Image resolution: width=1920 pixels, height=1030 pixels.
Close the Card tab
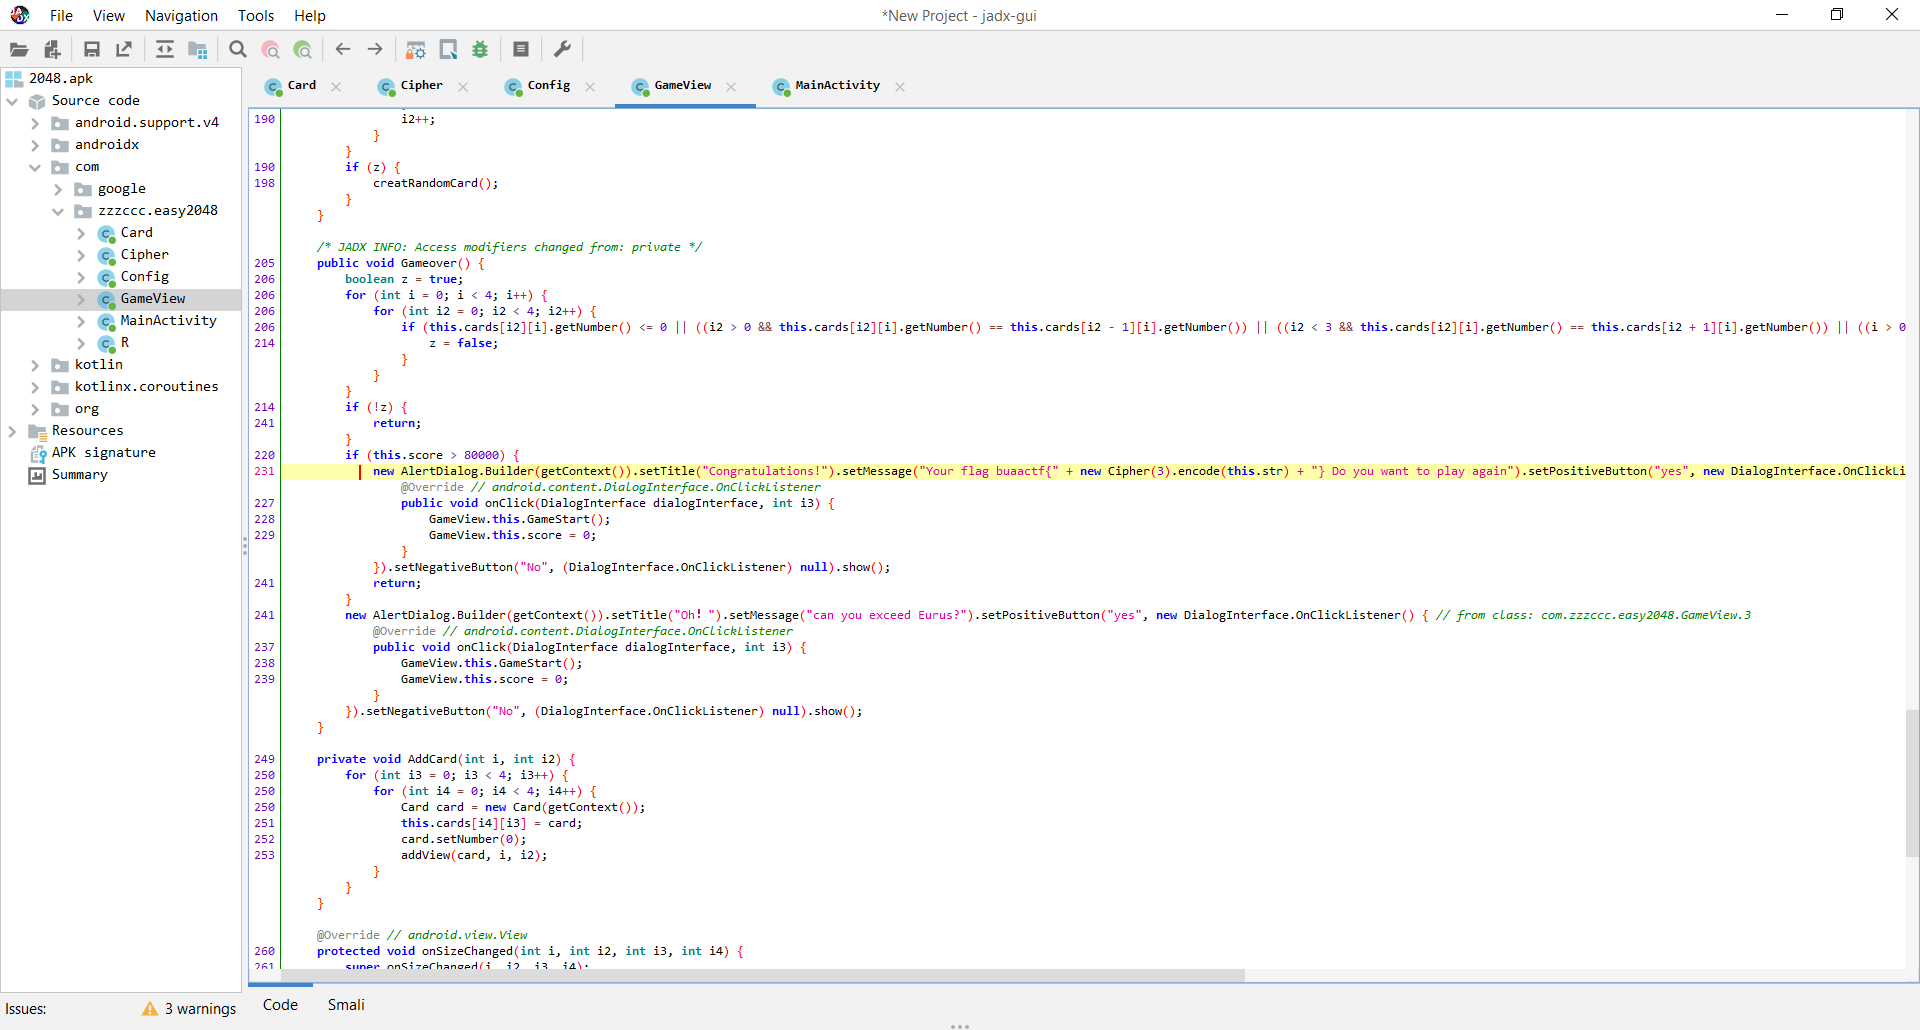(x=336, y=87)
